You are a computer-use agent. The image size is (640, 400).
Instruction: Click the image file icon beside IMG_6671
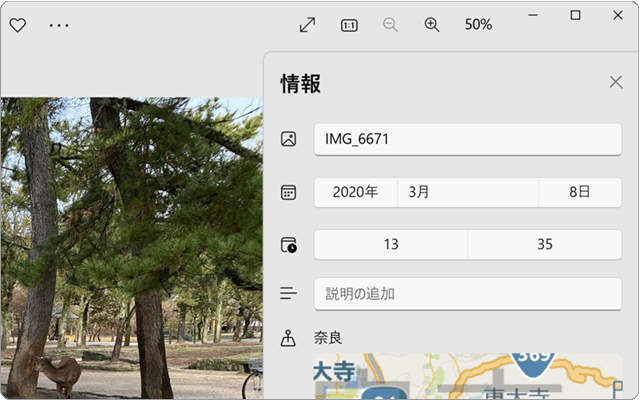point(289,139)
